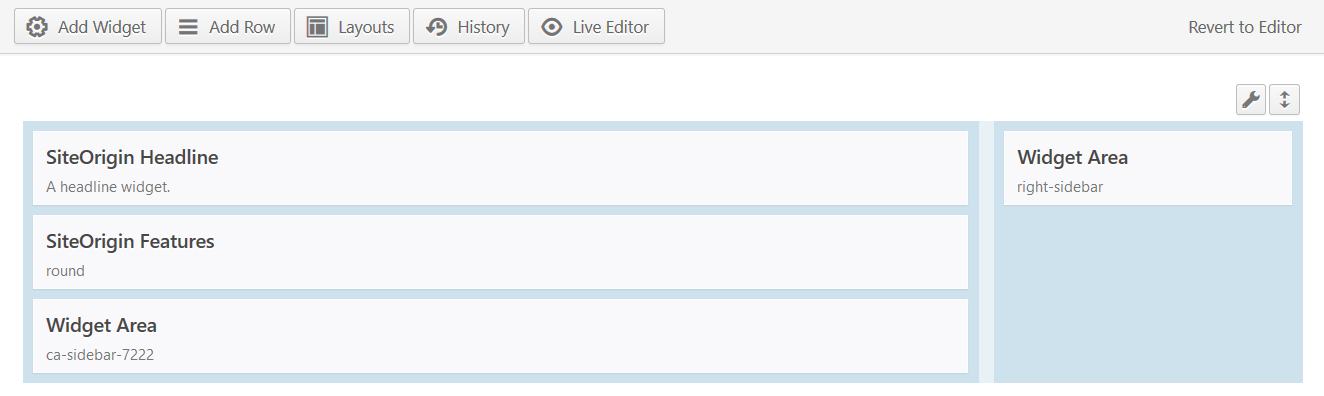The height and width of the screenshot is (396, 1324).
Task: Open the History panel
Action: 469,27
